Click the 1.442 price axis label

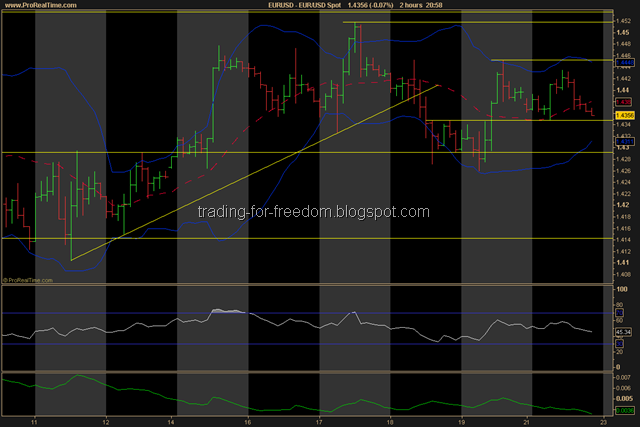624,78
